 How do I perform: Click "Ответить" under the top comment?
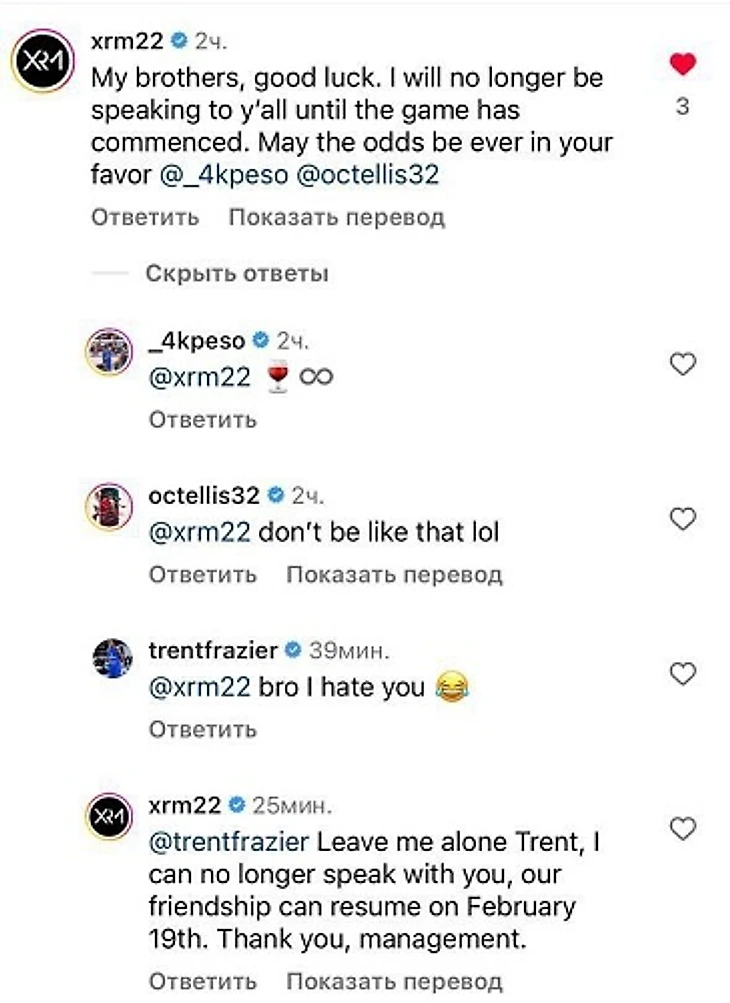[x=145, y=217]
